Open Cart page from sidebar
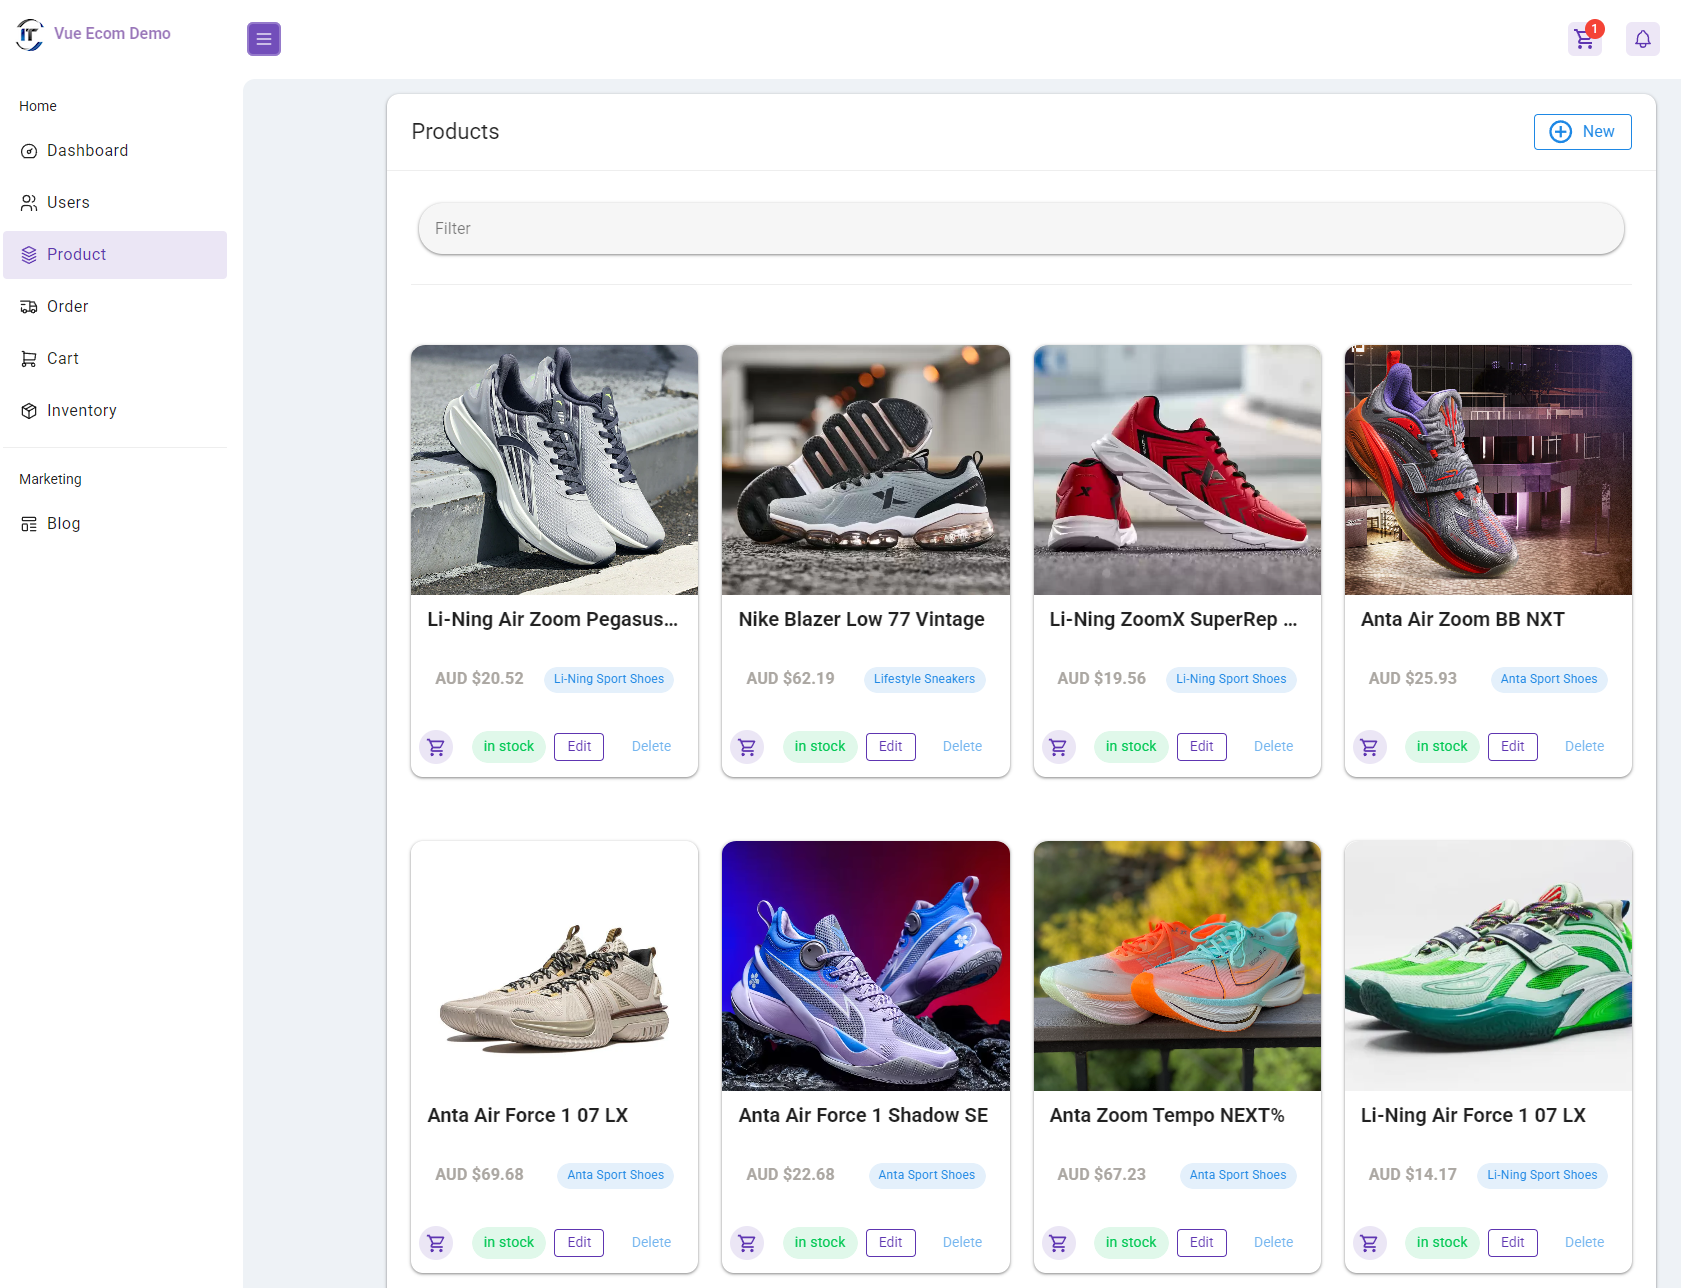This screenshot has height=1288, width=1681. pos(115,359)
